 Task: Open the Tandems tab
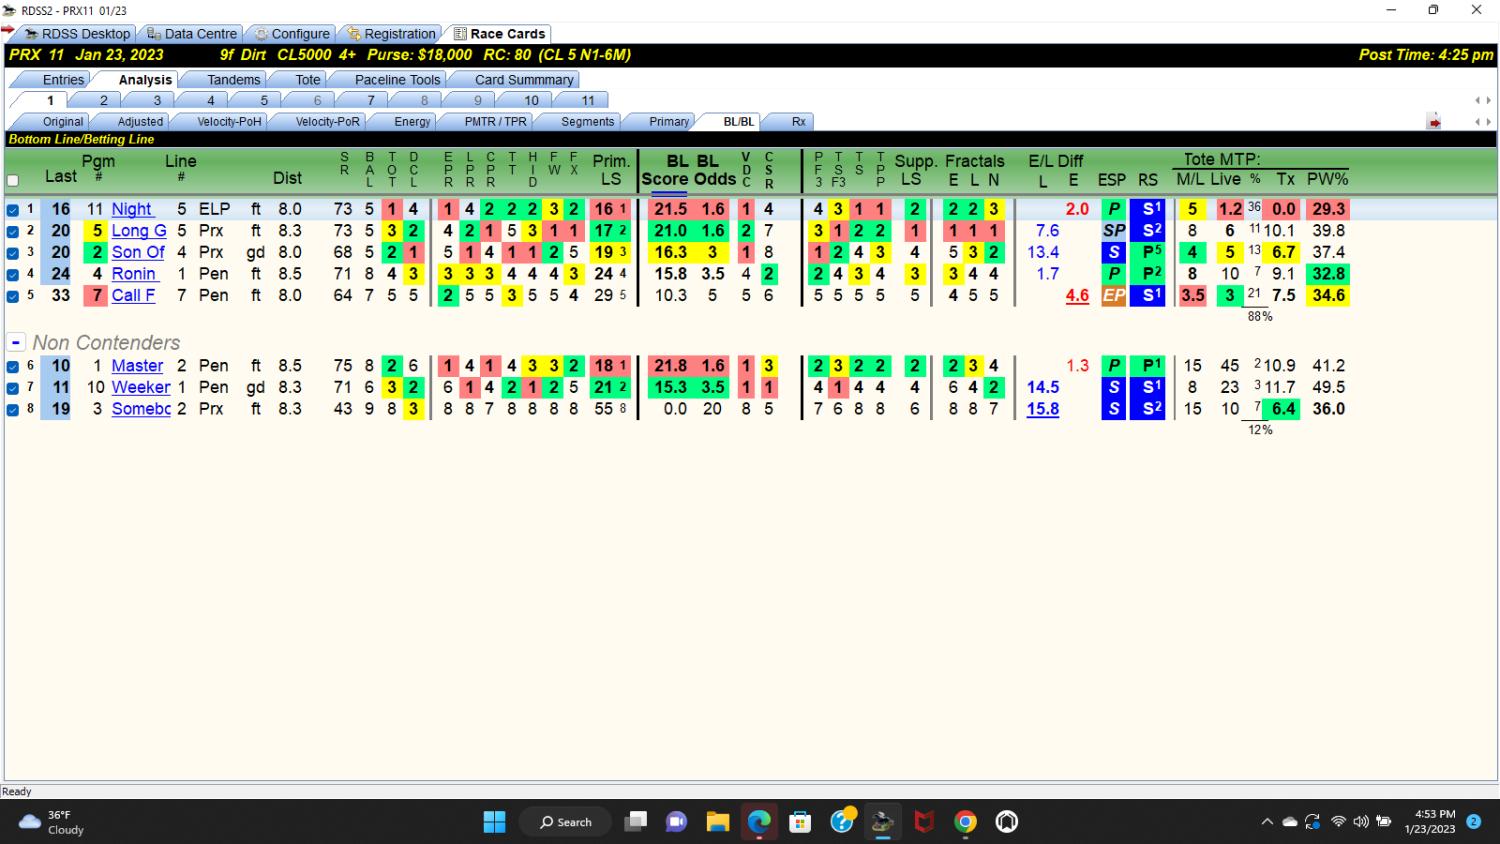233,80
